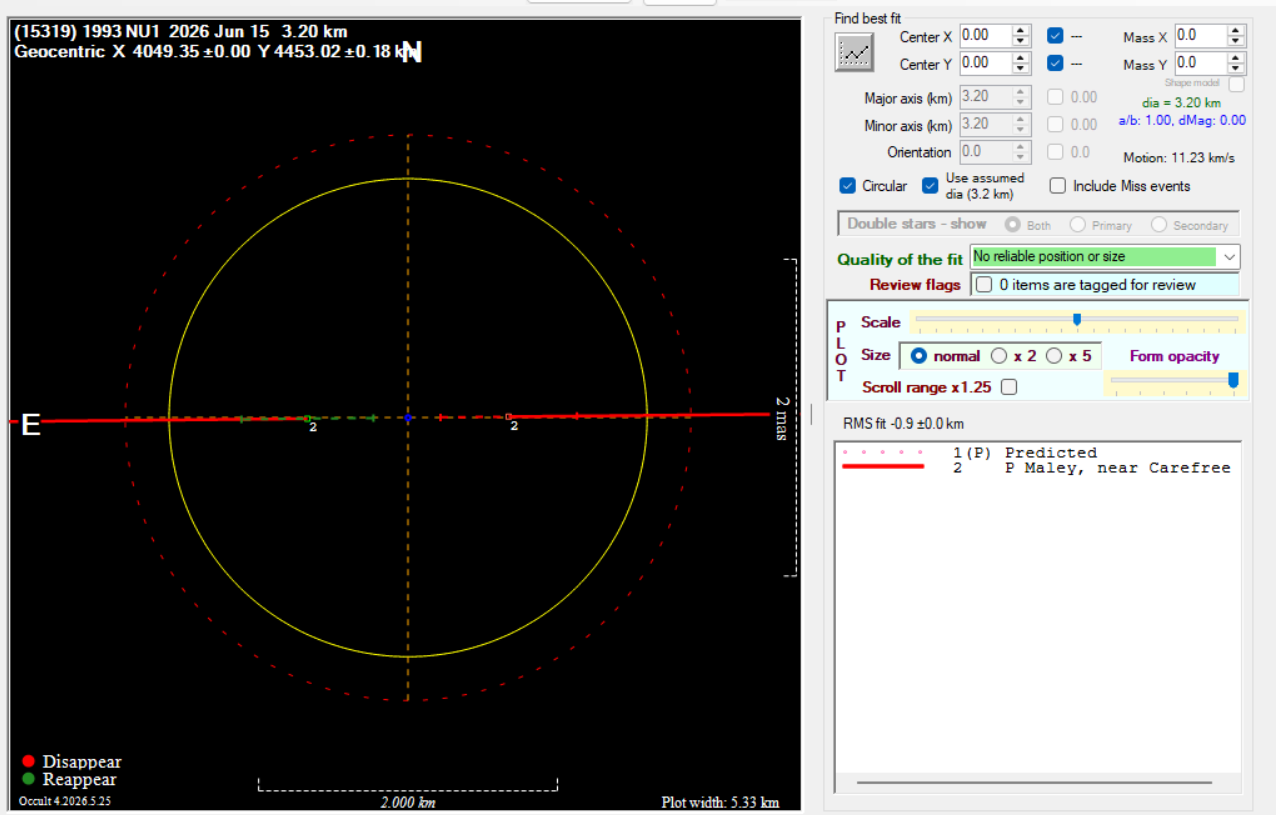Decrease Mass Y with its down arrow
This screenshot has width=1276, height=815.
point(1236,69)
